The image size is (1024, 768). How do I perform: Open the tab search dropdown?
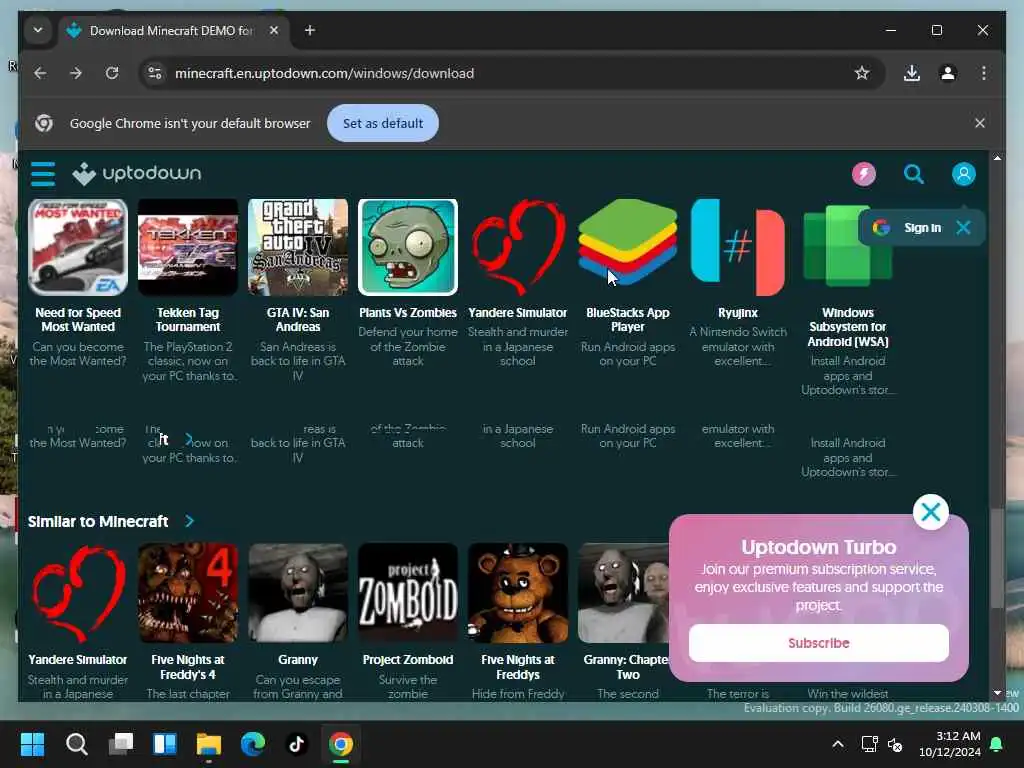point(38,30)
